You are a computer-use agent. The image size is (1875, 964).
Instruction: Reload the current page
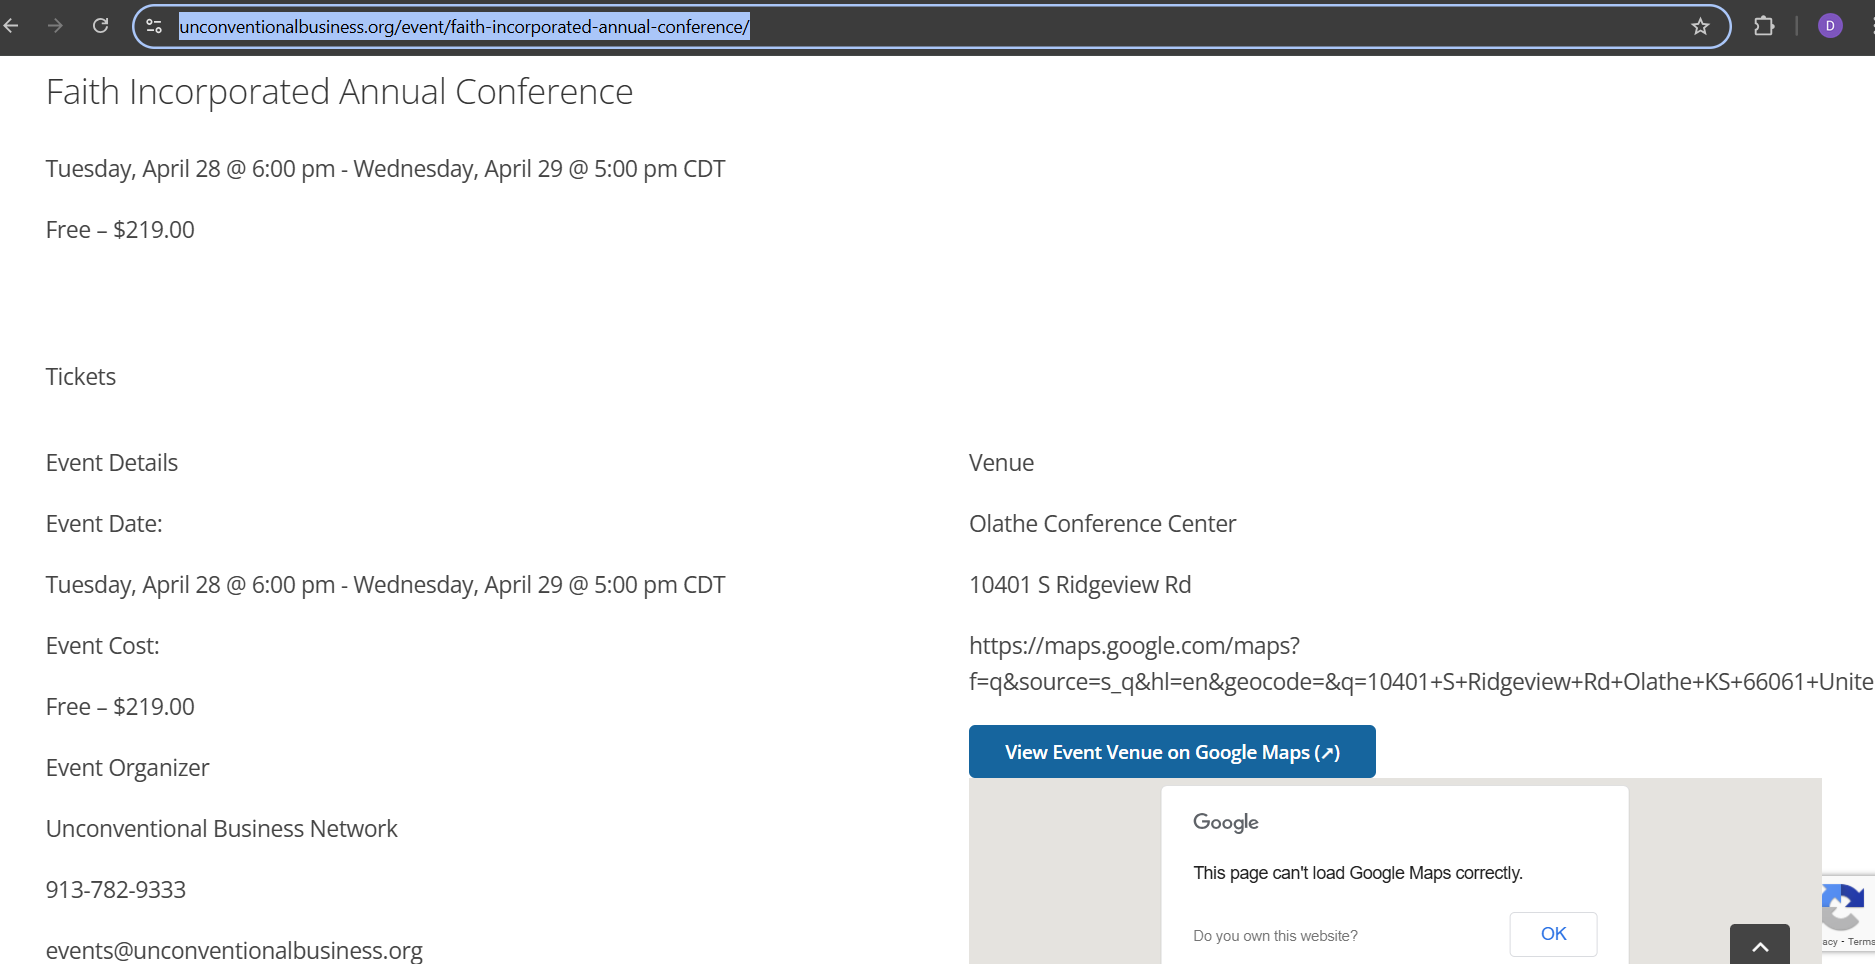(100, 26)
